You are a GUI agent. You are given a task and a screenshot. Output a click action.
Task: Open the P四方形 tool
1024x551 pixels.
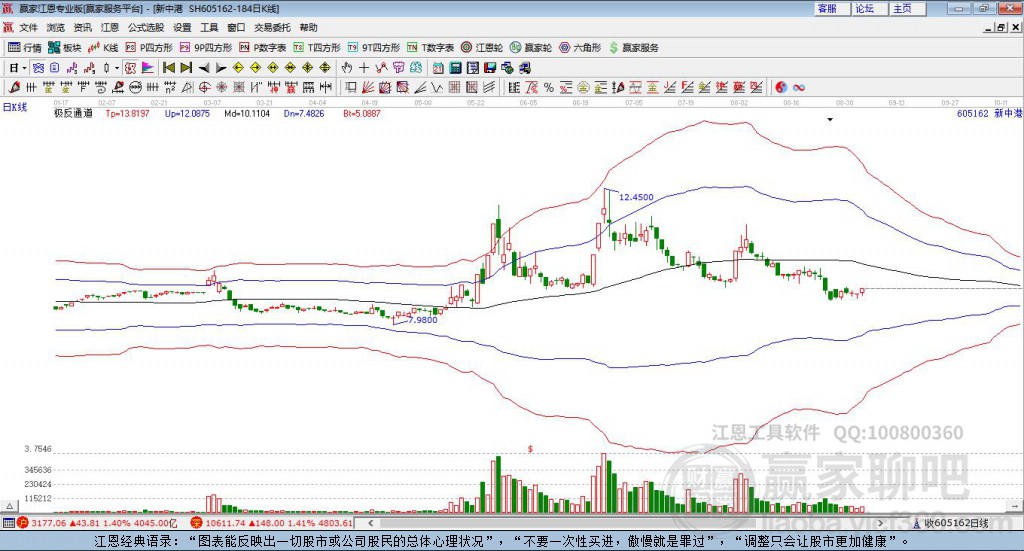149,48
